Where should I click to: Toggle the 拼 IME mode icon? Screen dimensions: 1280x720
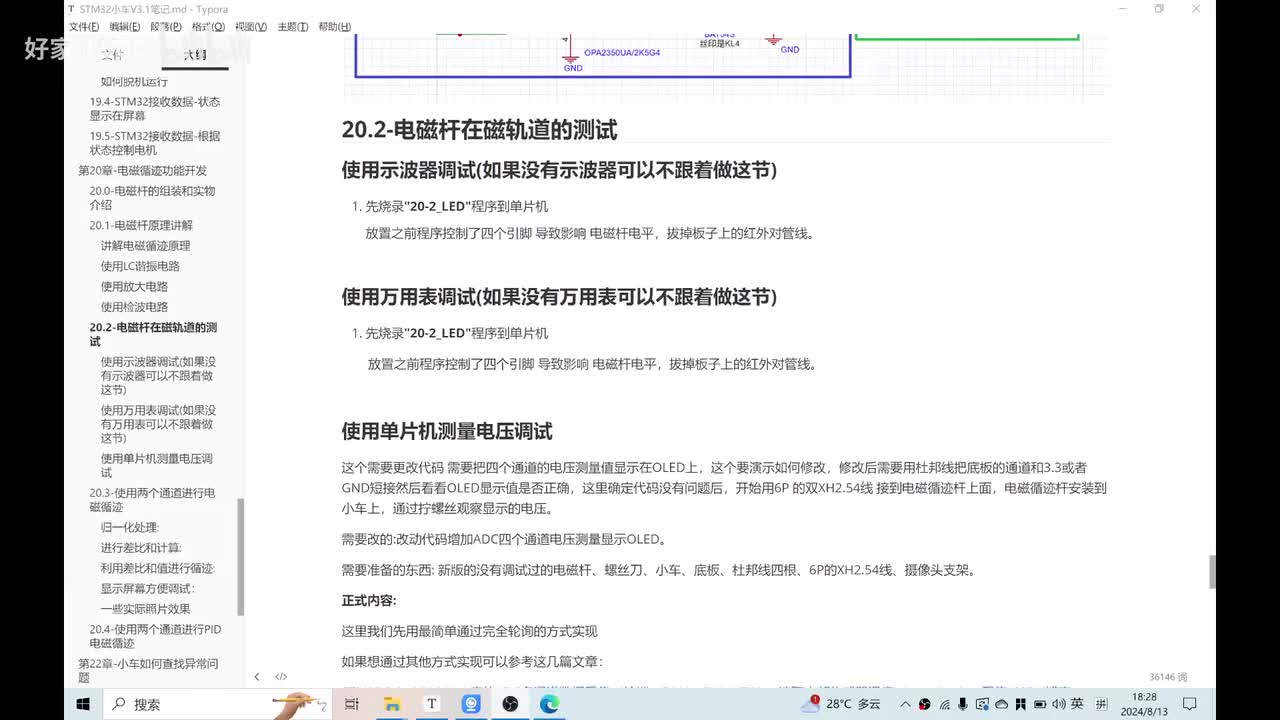(1099, 704)
